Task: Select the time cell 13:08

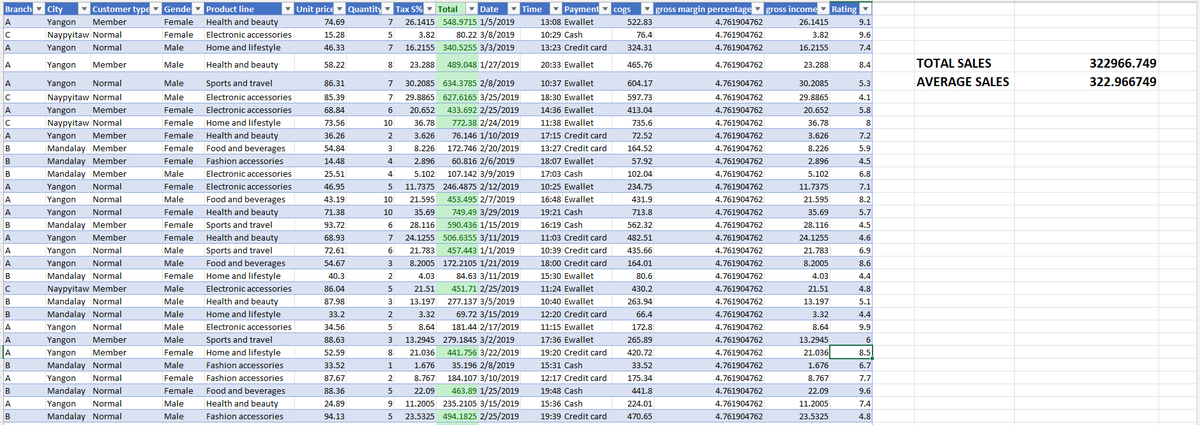Action: tap(542, 21)
